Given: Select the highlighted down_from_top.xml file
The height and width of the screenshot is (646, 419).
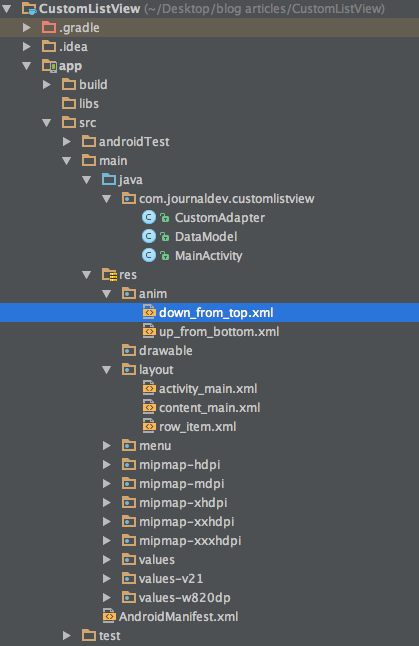Looking at the screenshot, I should click(x=216, y=313).
